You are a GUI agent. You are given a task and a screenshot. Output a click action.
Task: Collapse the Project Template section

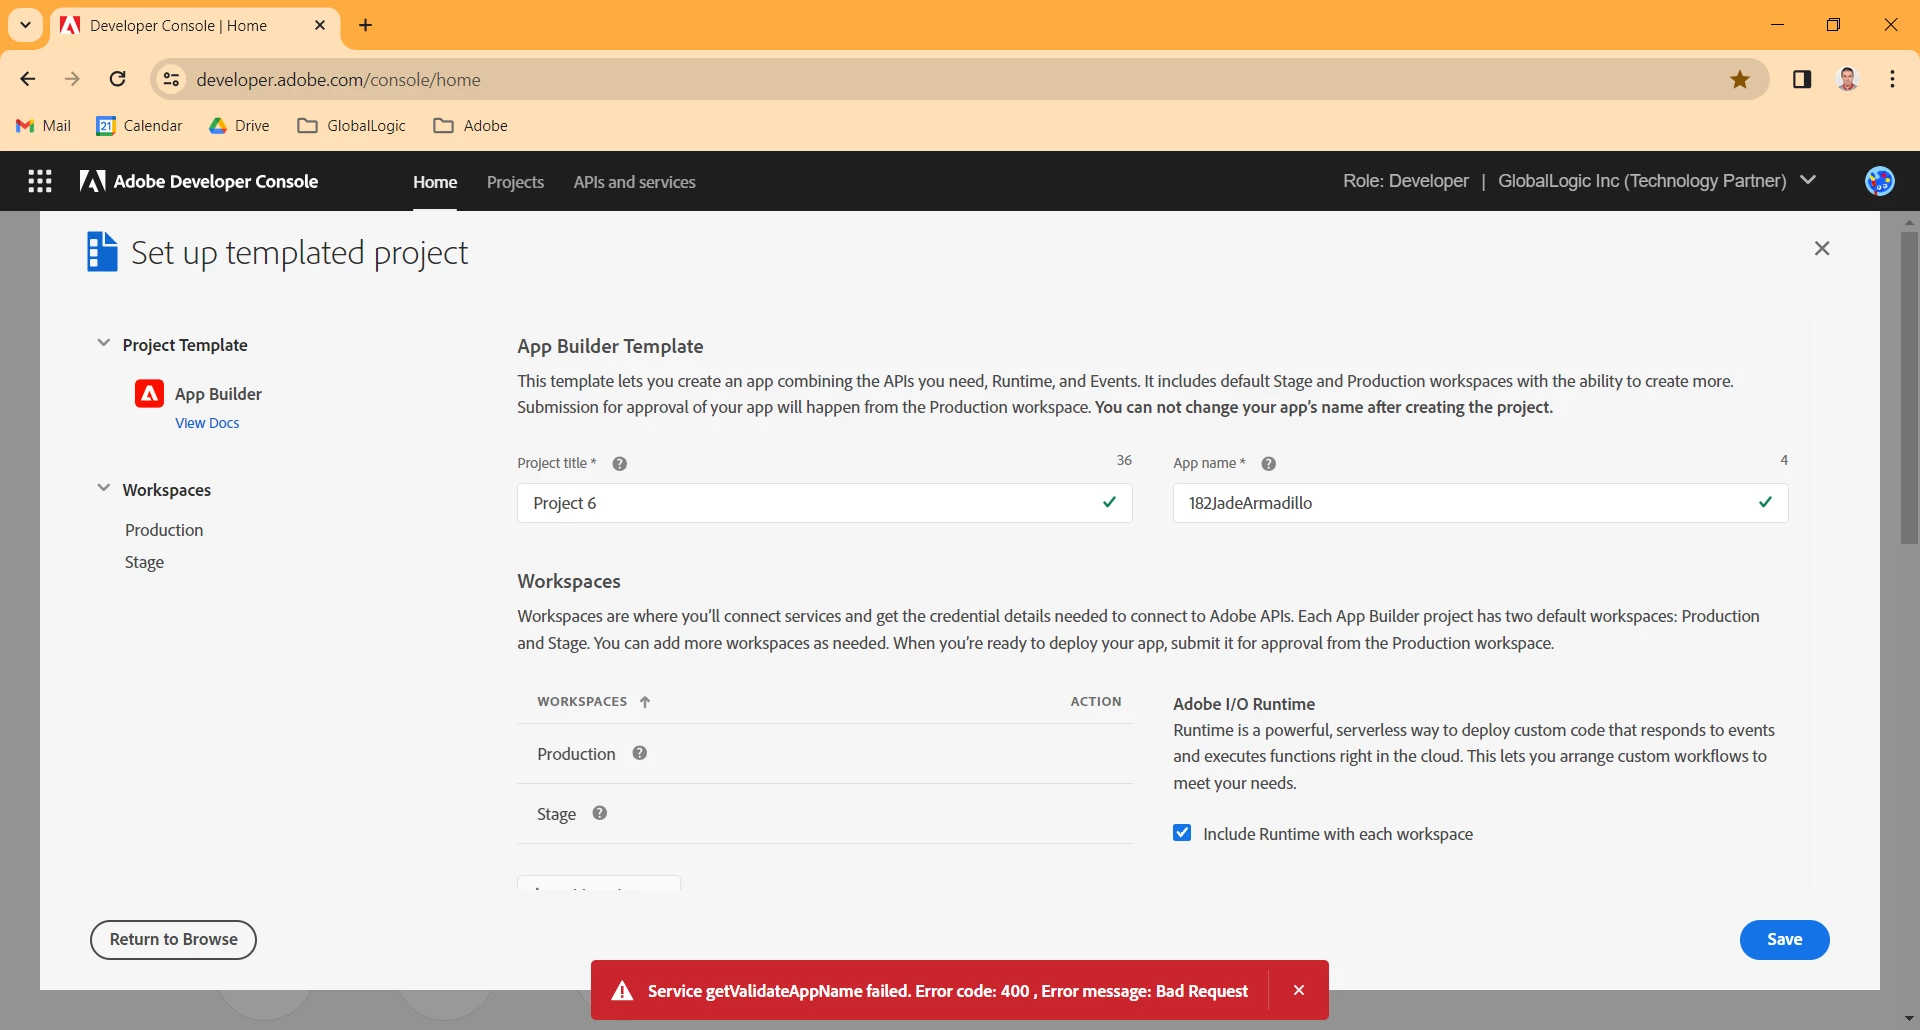pyautogui.click(x=103, y=343)
